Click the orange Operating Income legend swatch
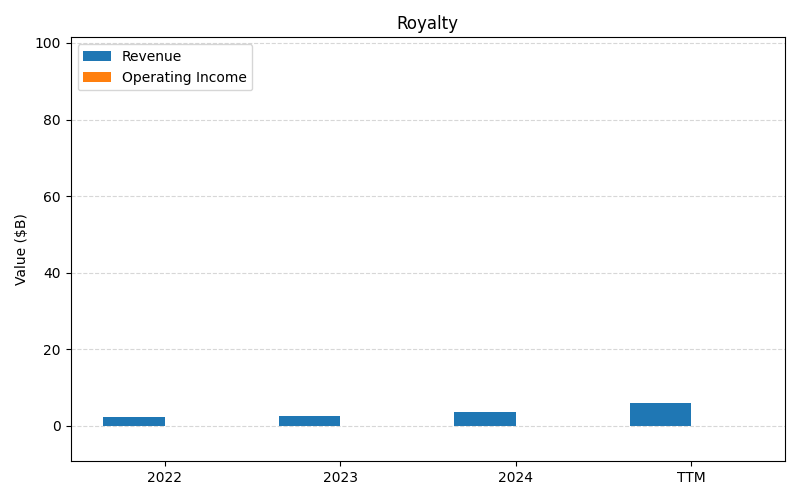 pyautogui.click(x=97, y=77)
